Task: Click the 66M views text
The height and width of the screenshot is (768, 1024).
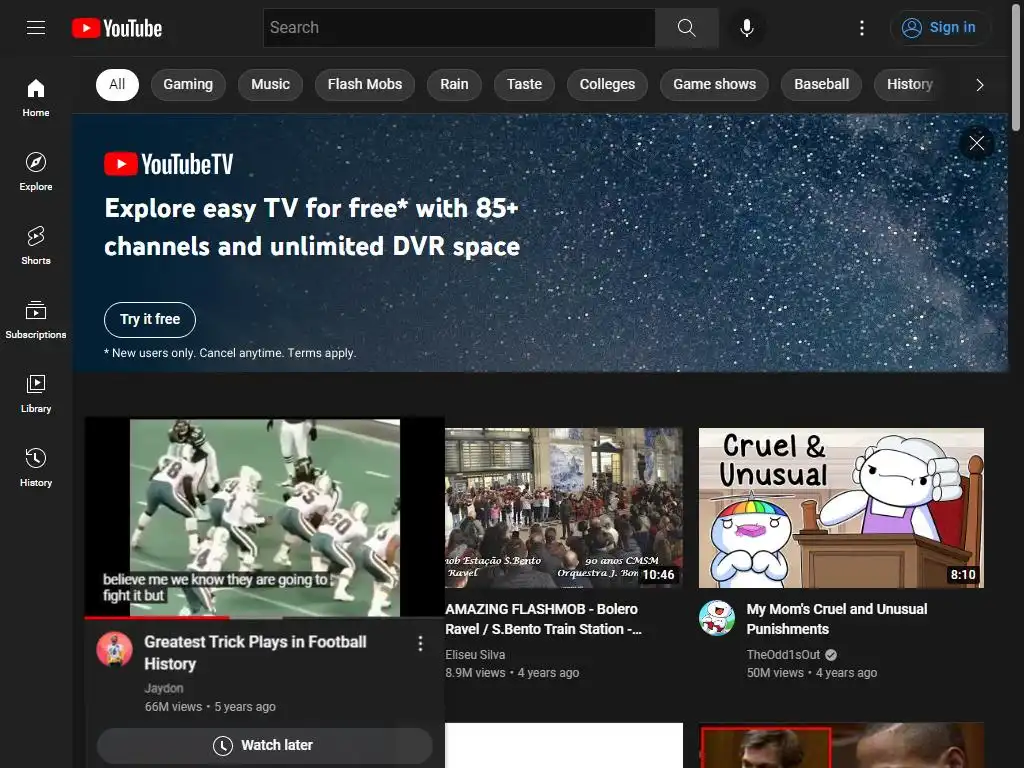Action: click(173, 707)
